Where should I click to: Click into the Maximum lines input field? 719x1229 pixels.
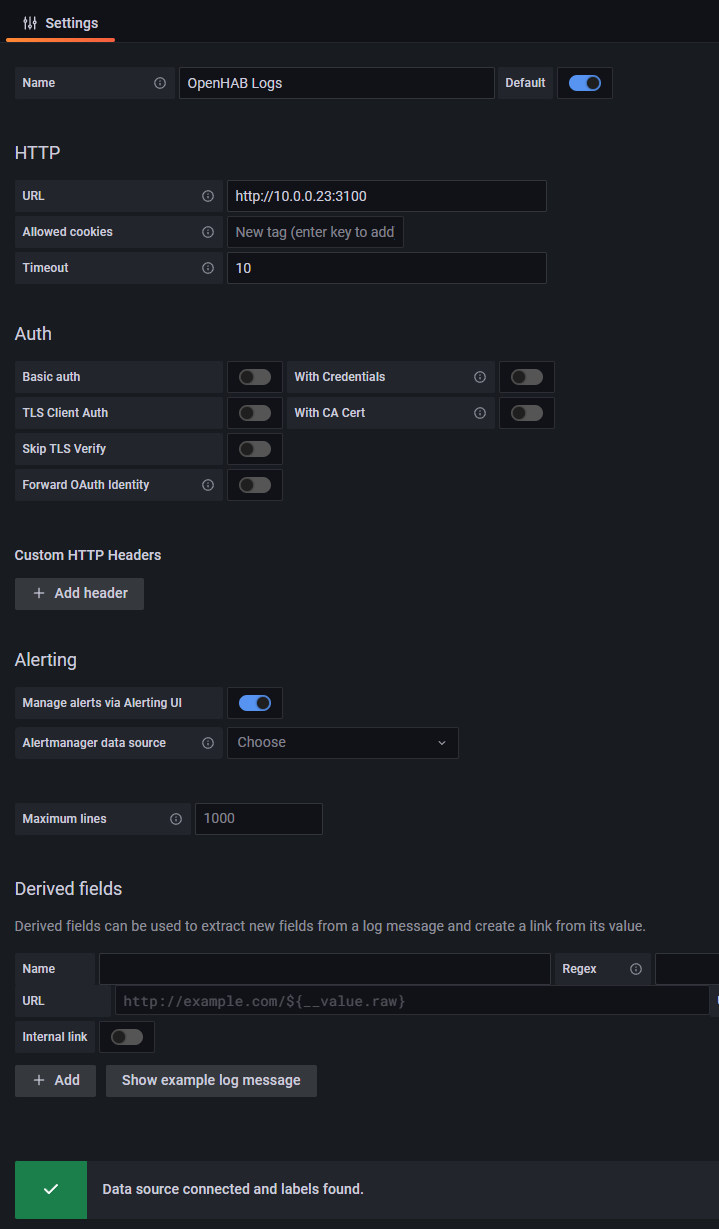(x=259, y=819)
